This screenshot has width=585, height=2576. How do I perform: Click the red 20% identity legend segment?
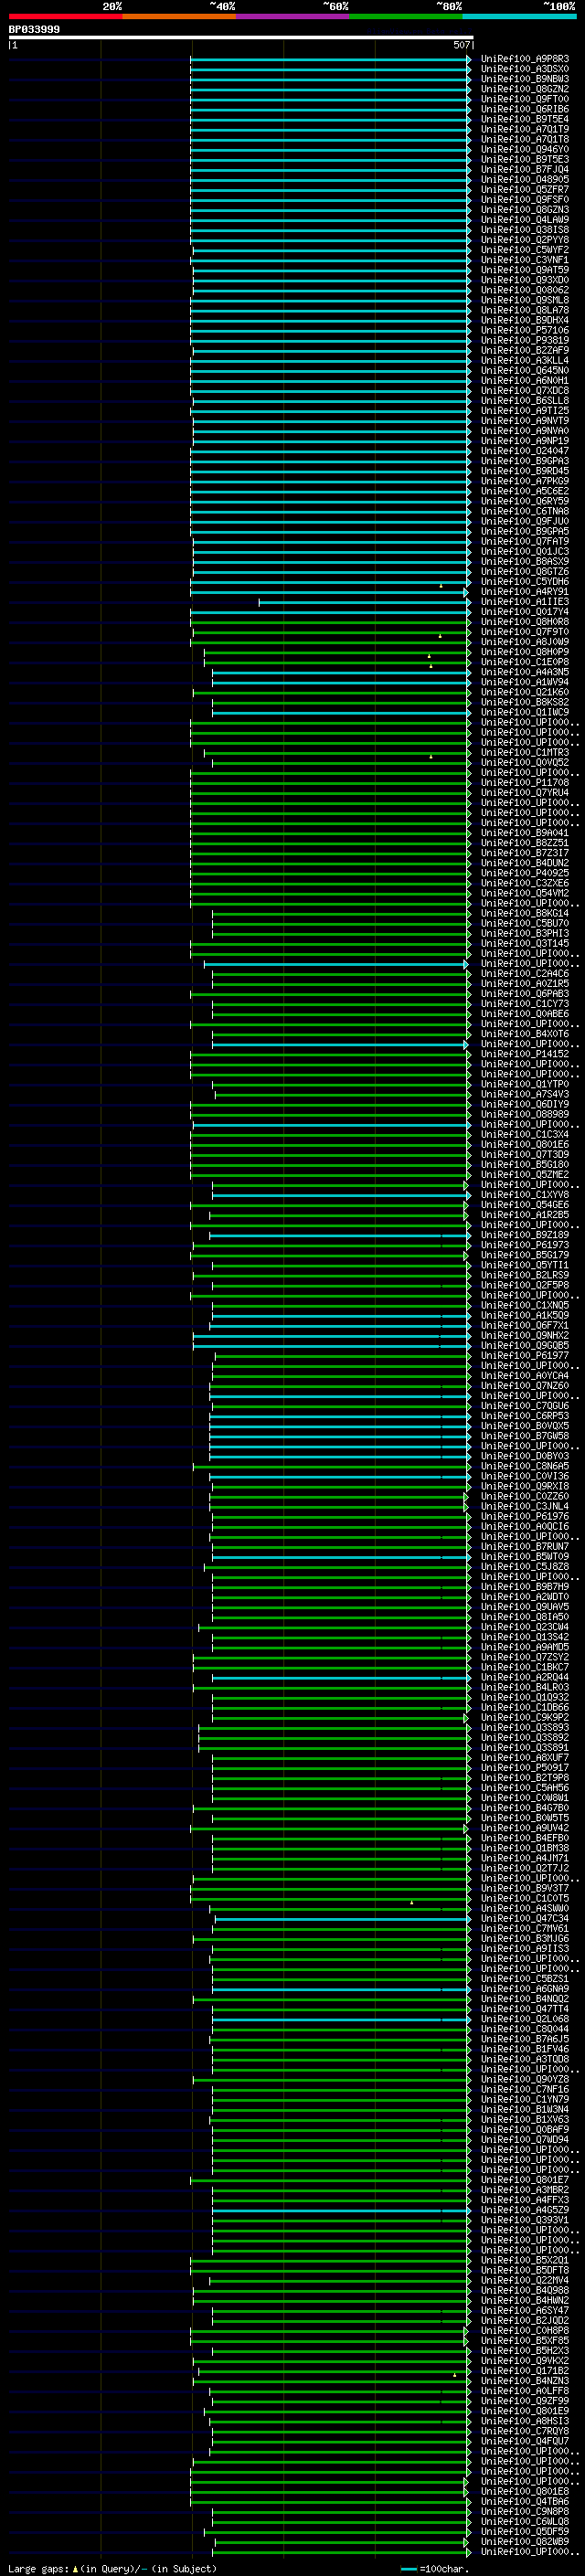[65, 16]
